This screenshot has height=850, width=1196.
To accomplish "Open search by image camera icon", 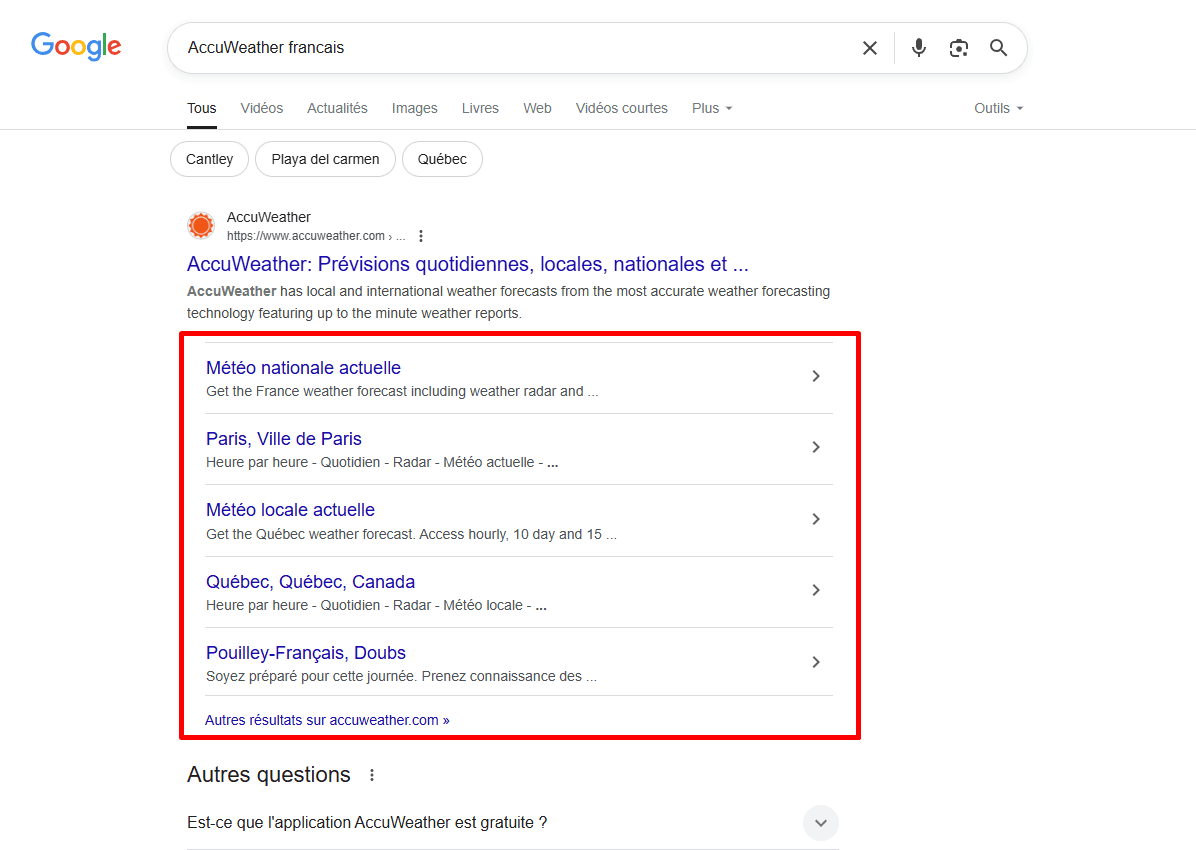I will [x=958, y=48].
